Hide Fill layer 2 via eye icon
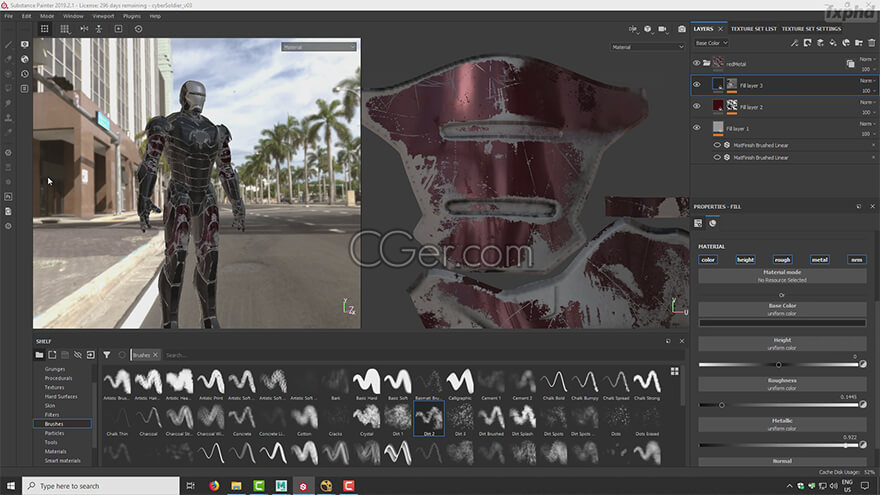This screenshot has height=495, width=880. click(x=696, y=106)
